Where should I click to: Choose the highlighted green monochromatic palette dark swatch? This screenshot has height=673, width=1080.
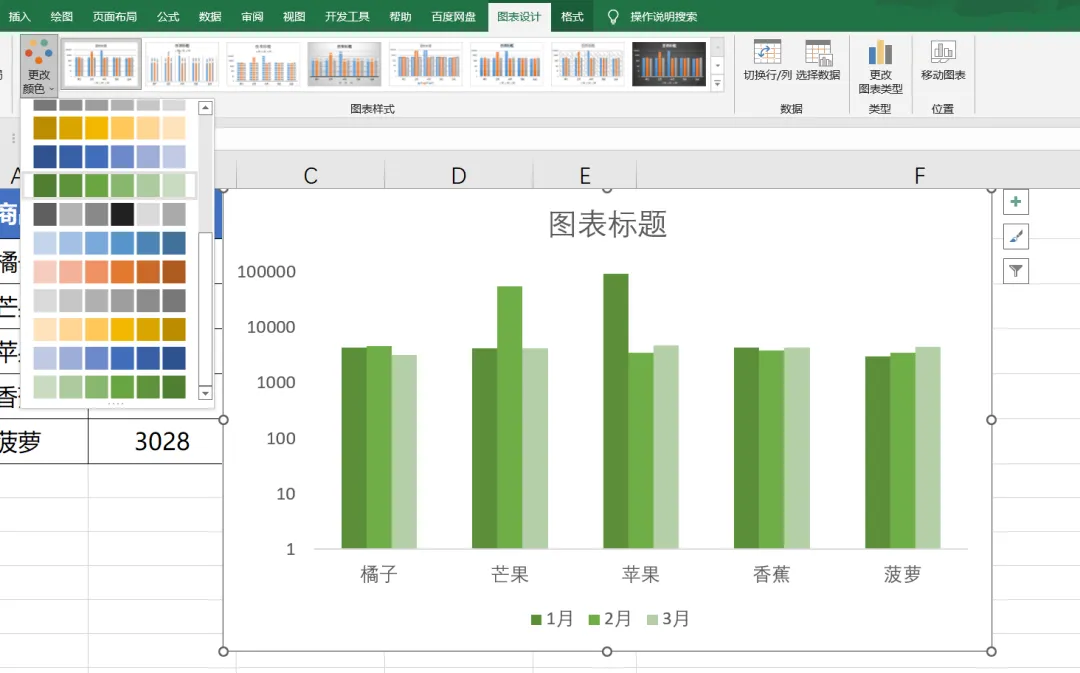45,185
